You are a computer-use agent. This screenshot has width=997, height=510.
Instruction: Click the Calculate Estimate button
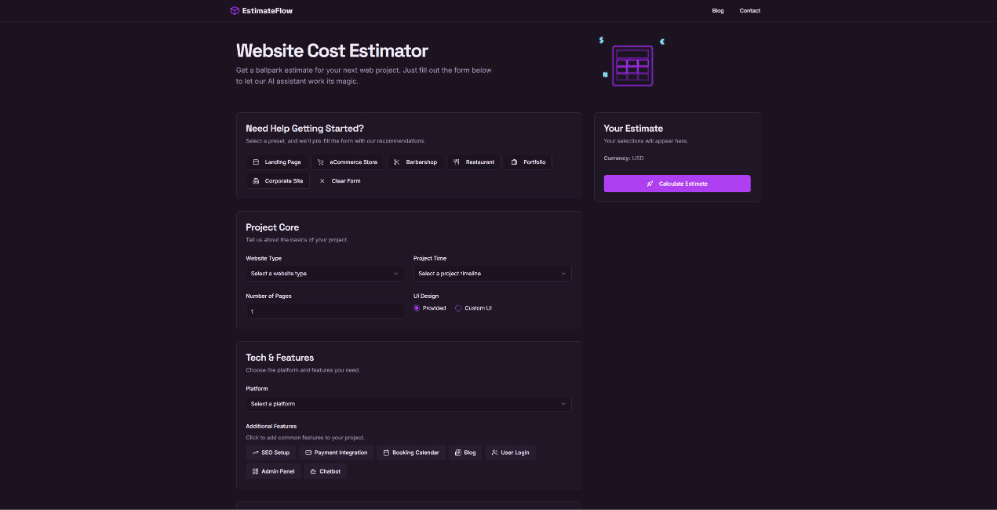pos(677,184)
